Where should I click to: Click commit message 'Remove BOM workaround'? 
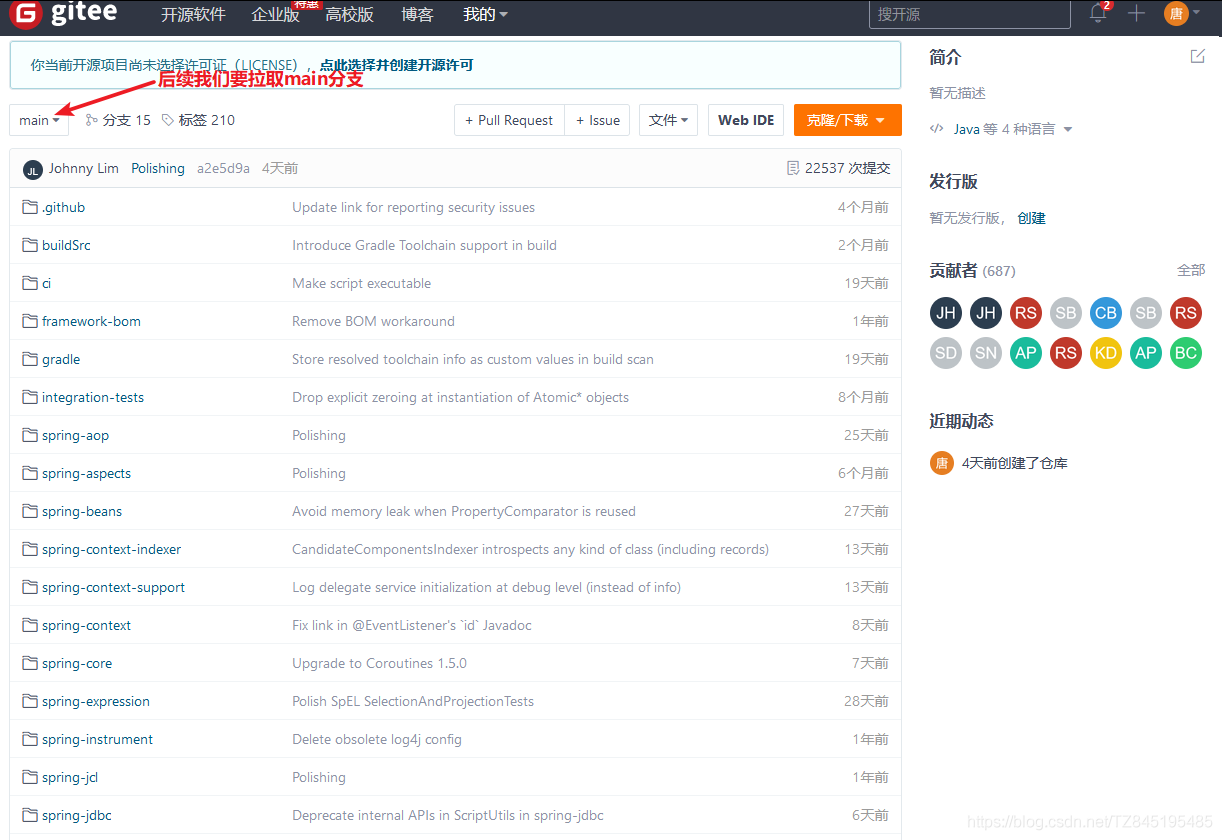click(373, 321)
